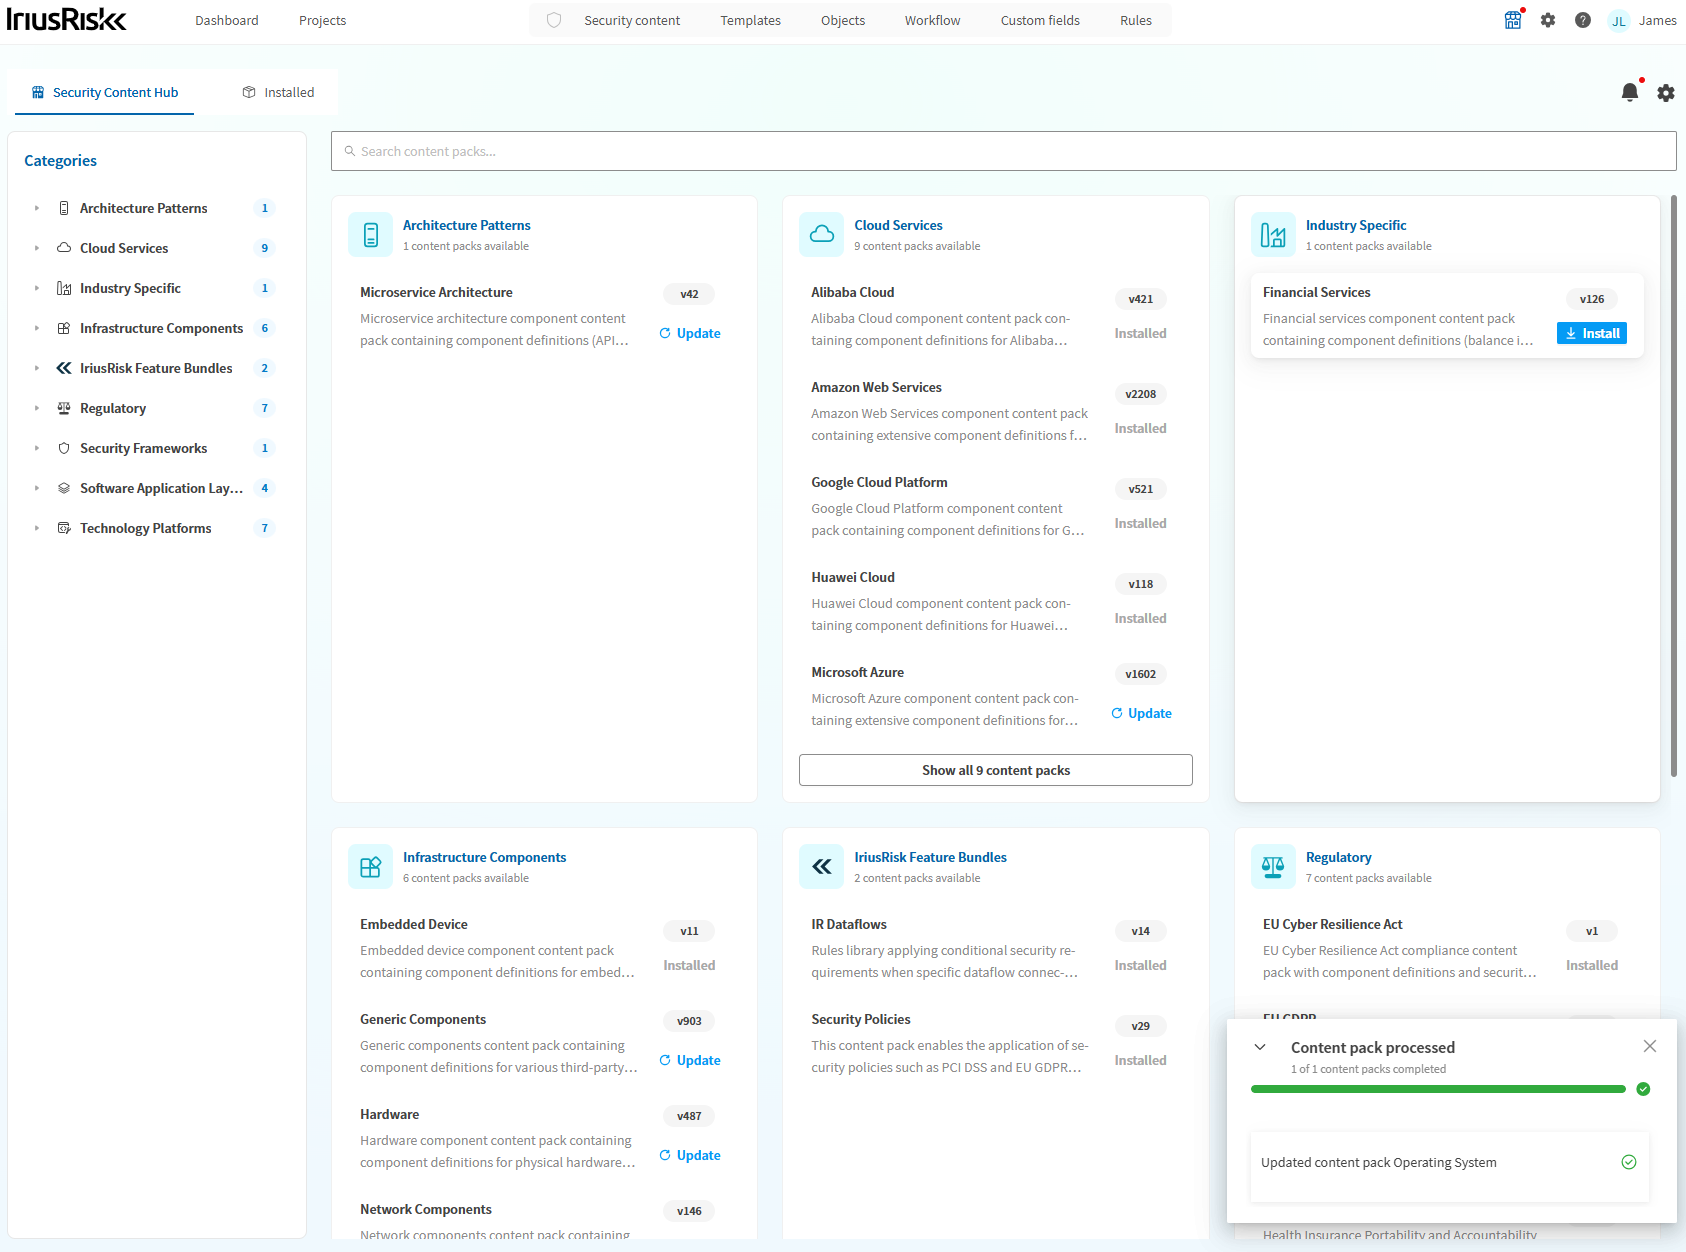Close the Content pack processed notification

[1650, 1046]
